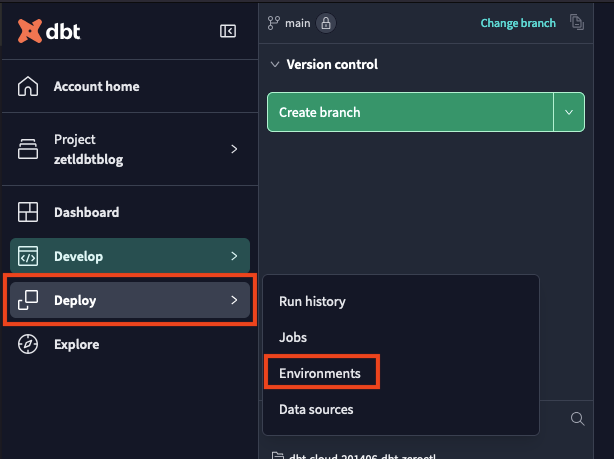Image resolution: width=614 pixels, height=459 pixels.
Task: Click the Develop code icon
Action: [28, 256]
